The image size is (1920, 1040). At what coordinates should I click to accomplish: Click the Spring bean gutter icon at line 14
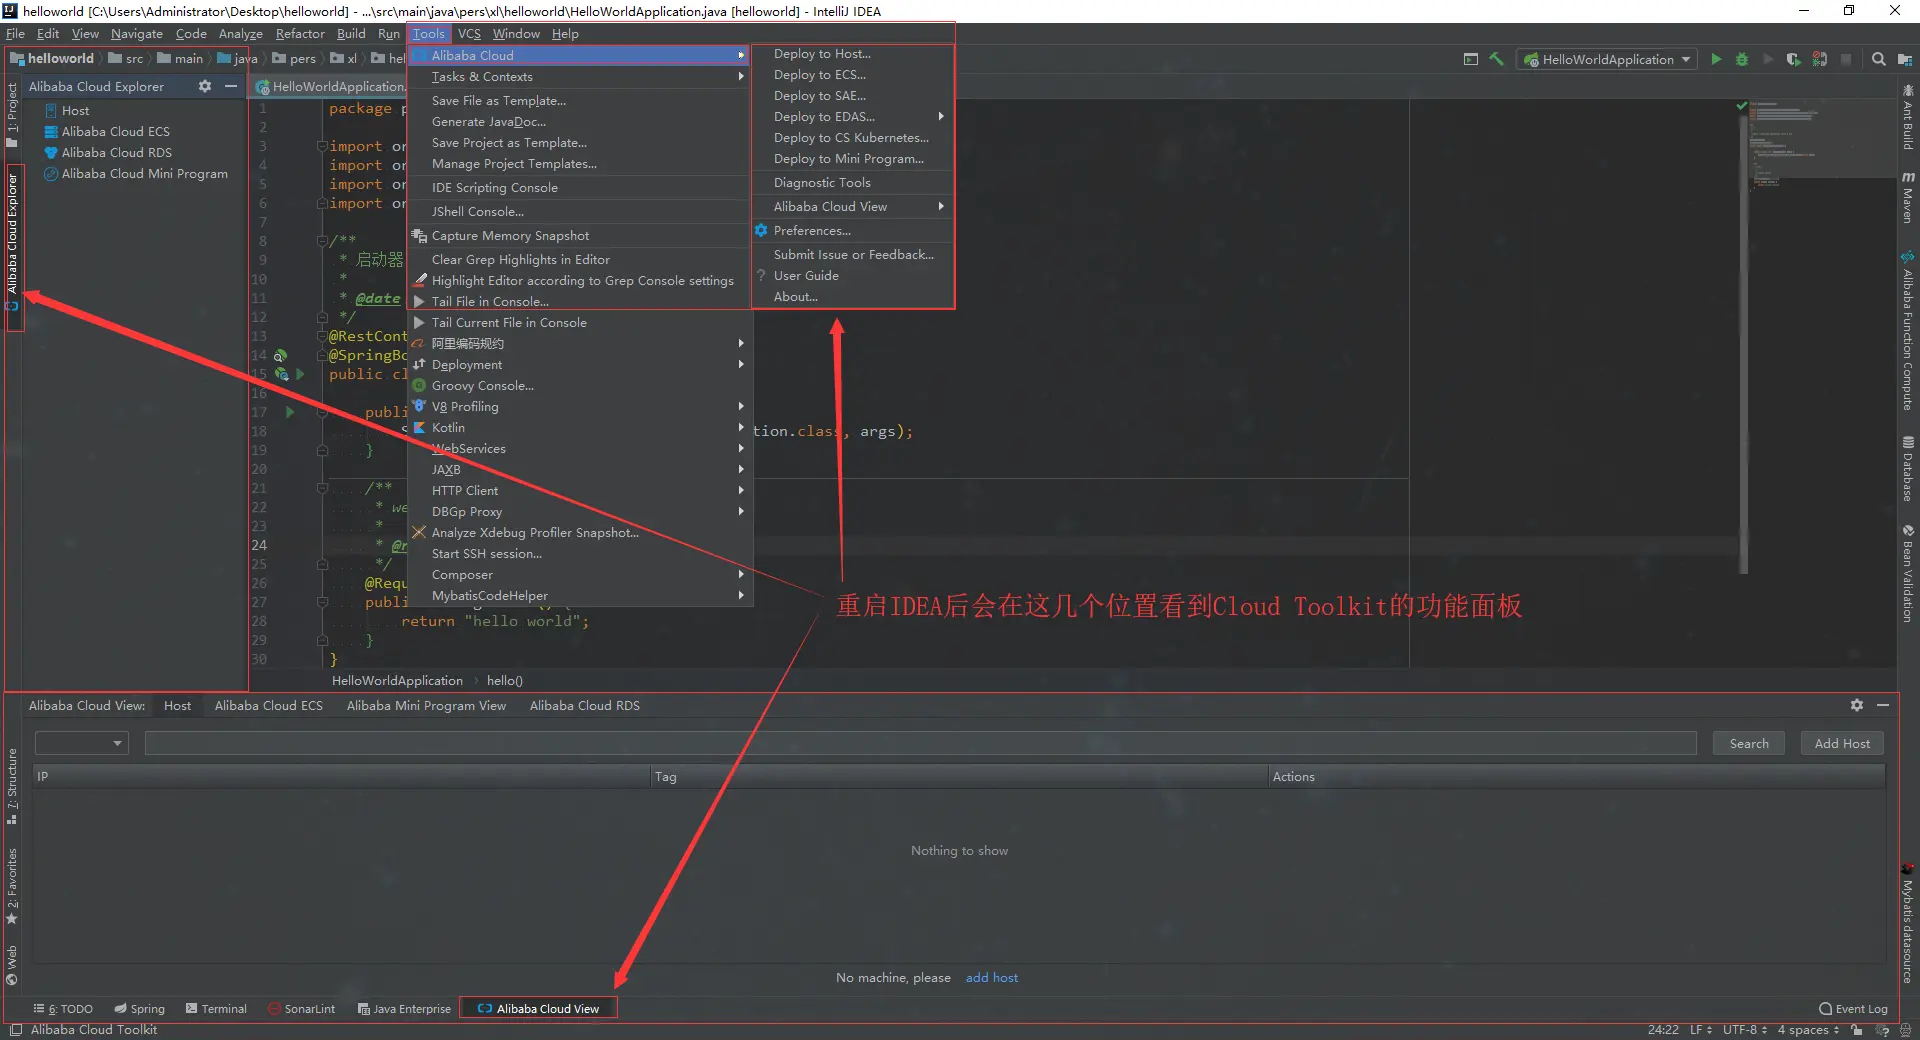click(x=281, y=355)
